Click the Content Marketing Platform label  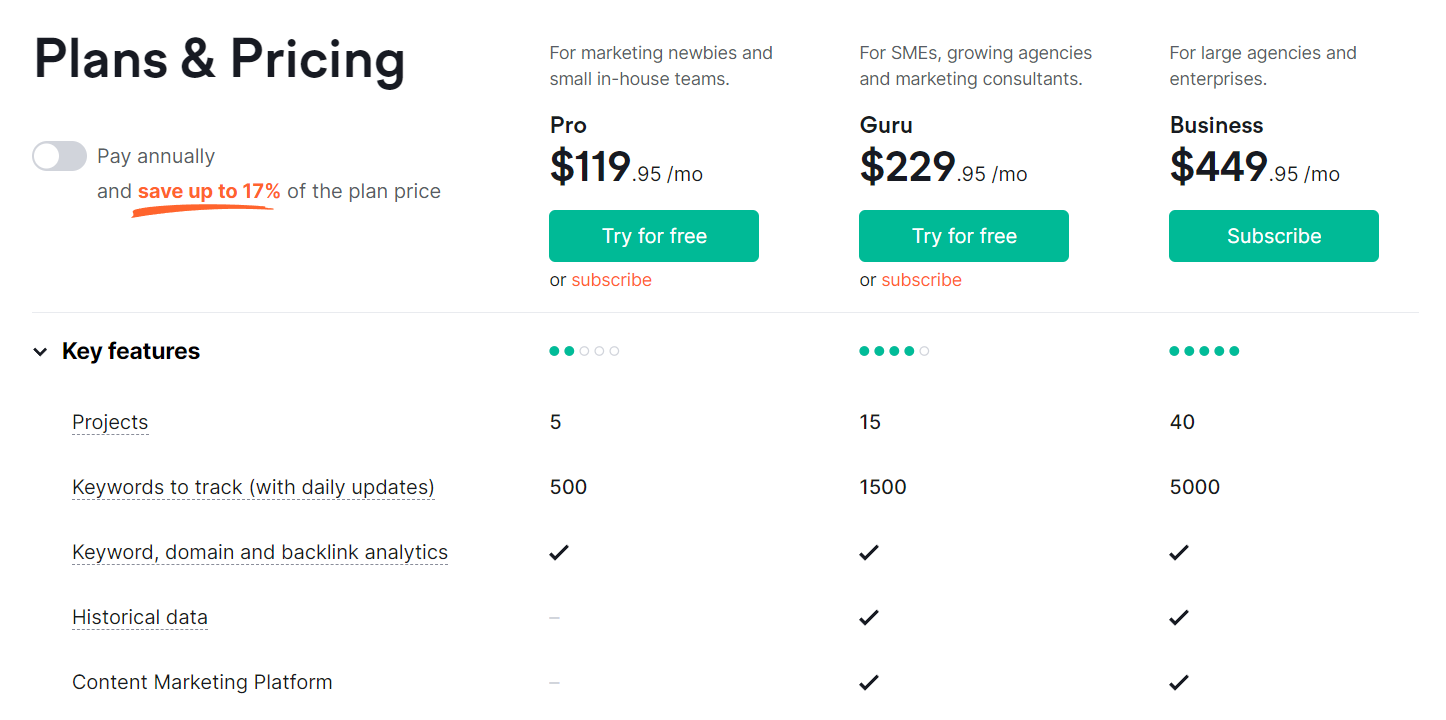pos(202,682)
